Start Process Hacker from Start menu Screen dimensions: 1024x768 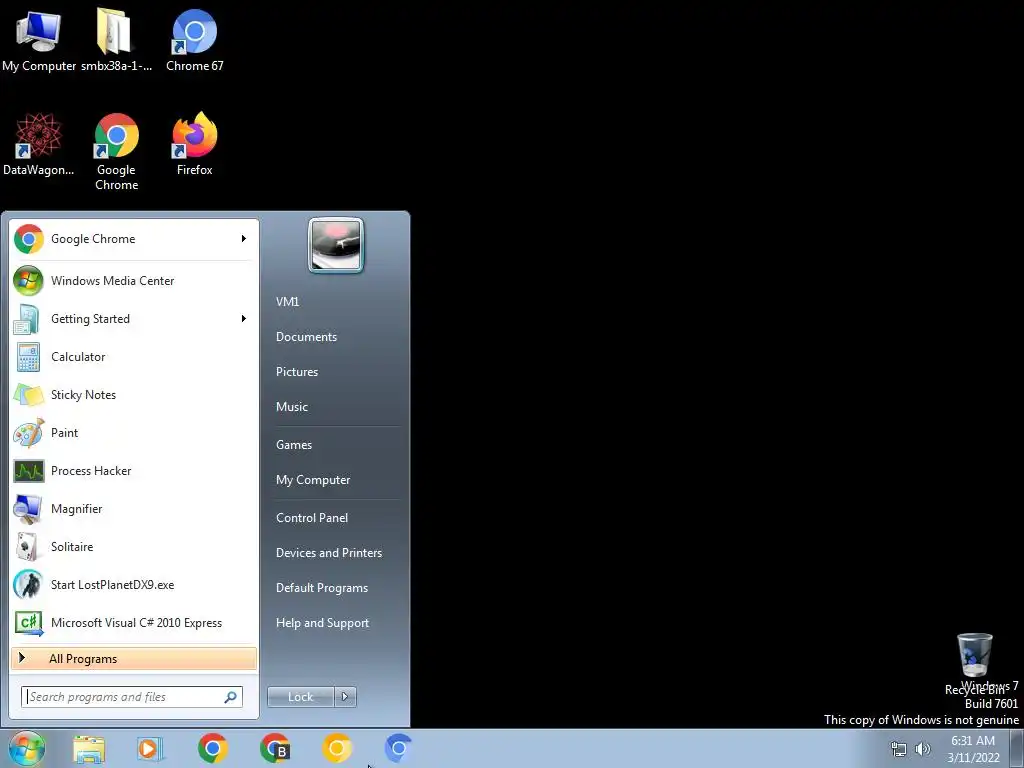tap(134, 471)
